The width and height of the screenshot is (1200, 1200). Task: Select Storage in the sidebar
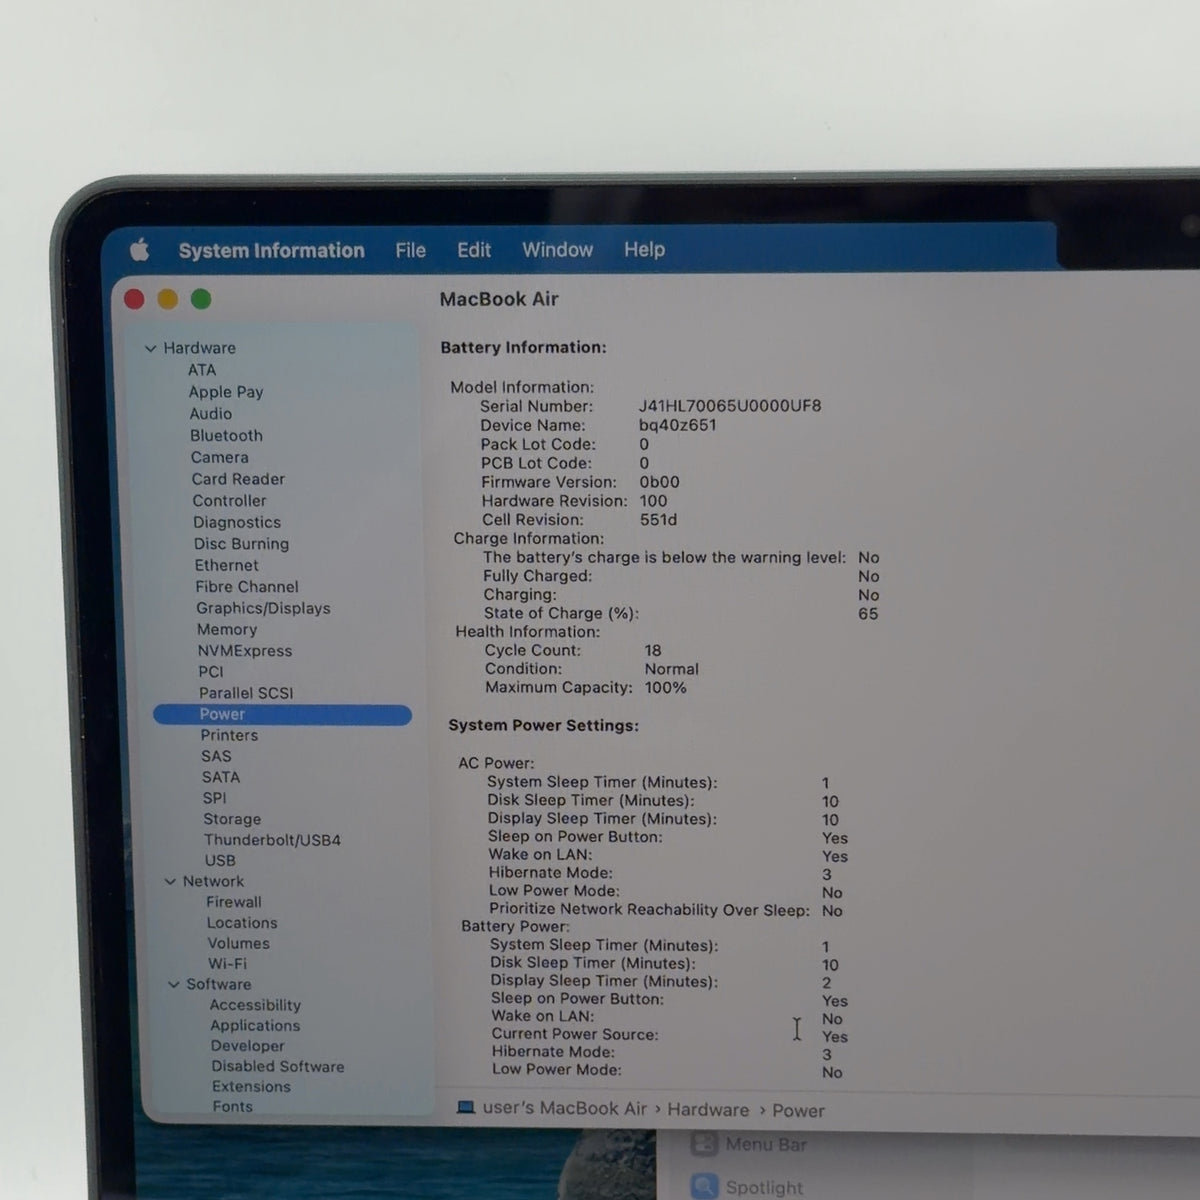pos(232,819)
